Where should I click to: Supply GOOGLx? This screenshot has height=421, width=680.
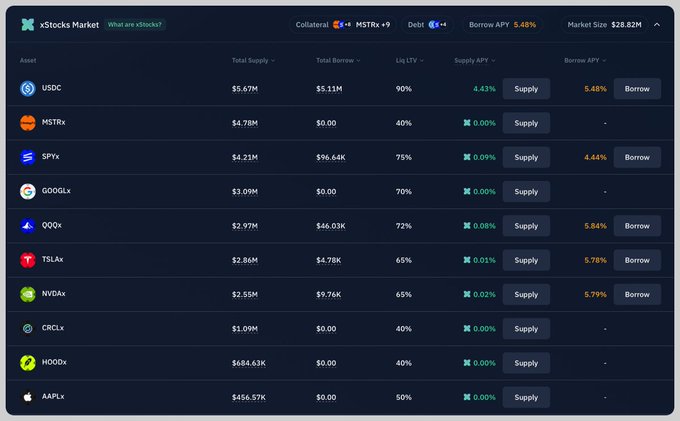pos(526,191)
